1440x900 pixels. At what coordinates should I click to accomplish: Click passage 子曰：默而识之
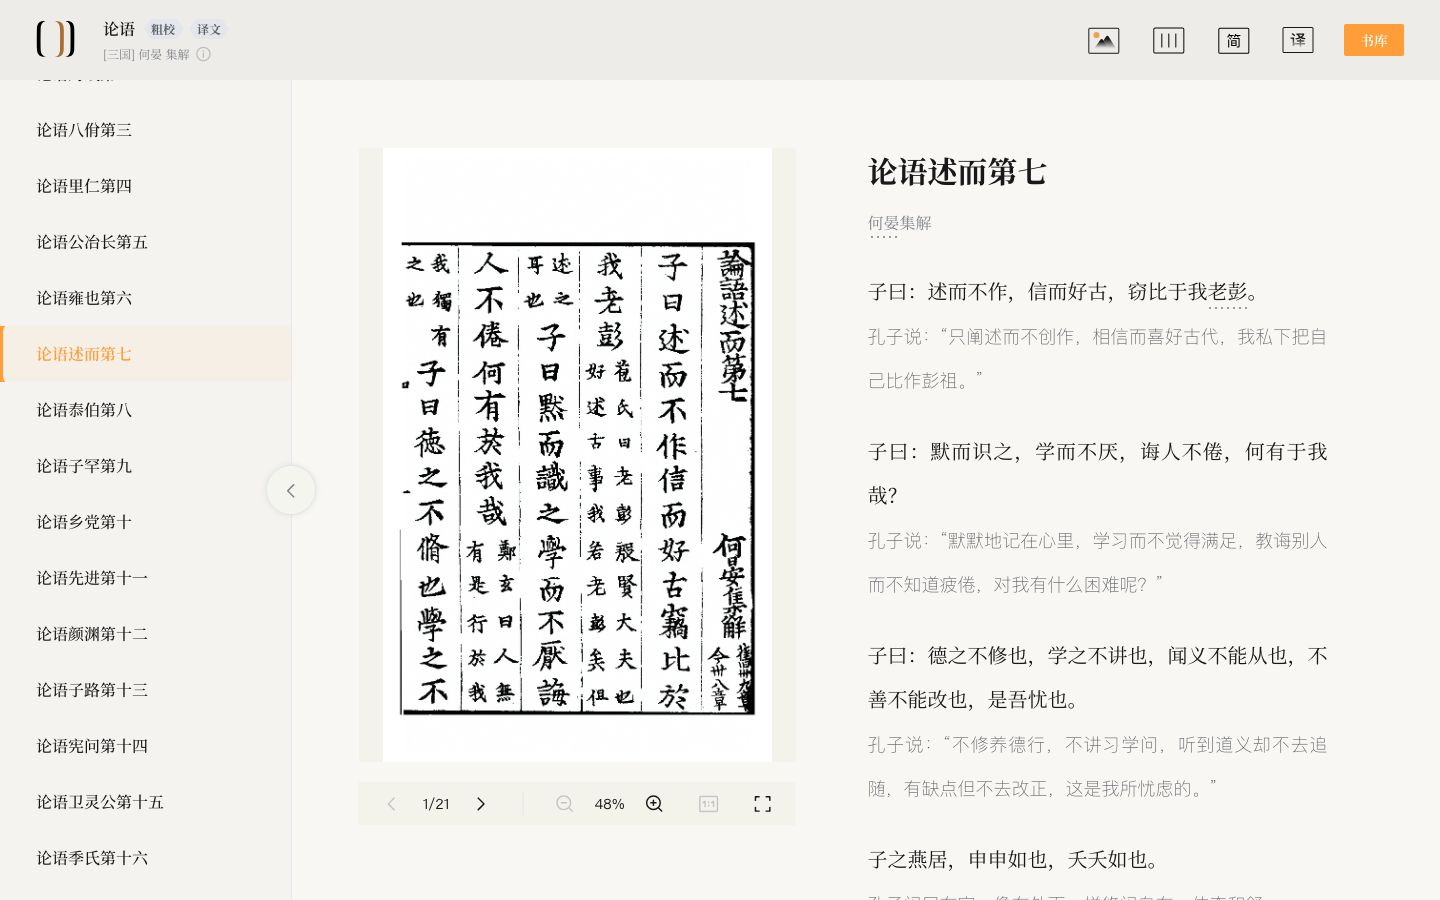click(1098, 473)
